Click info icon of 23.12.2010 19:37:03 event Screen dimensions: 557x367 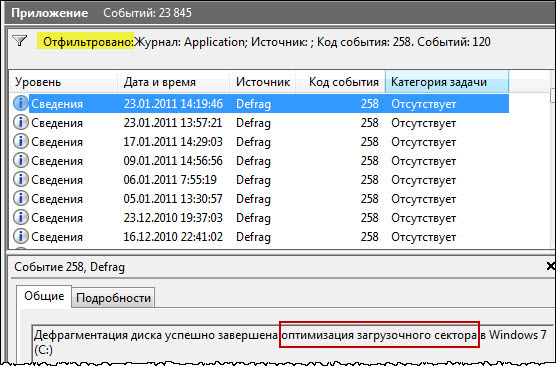[21, 217]
